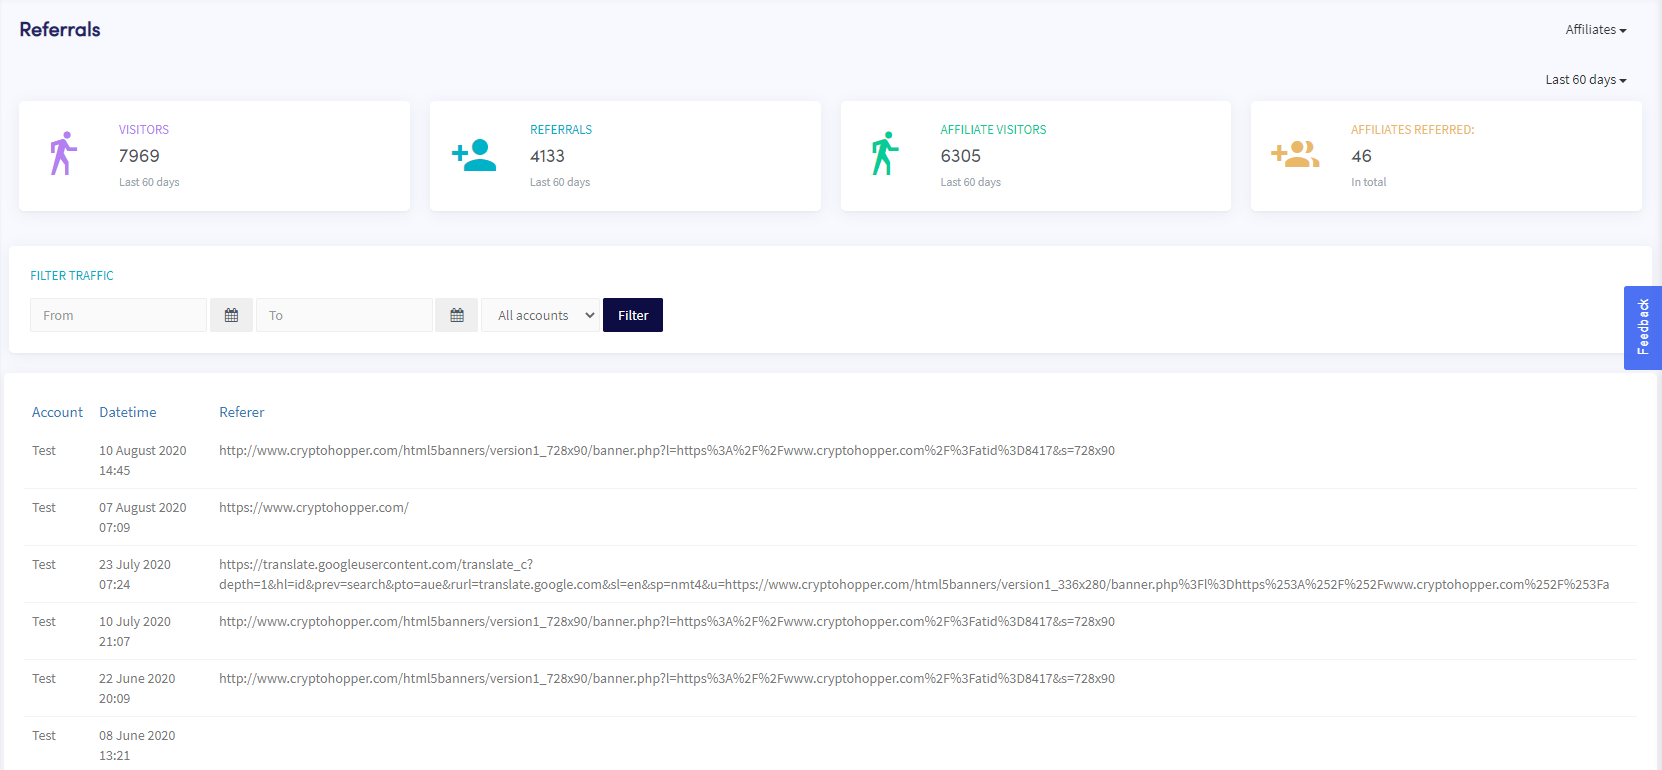The image size is (1662, 770).
Task: Open the To date calendar picker
Action: click(457, 315)
